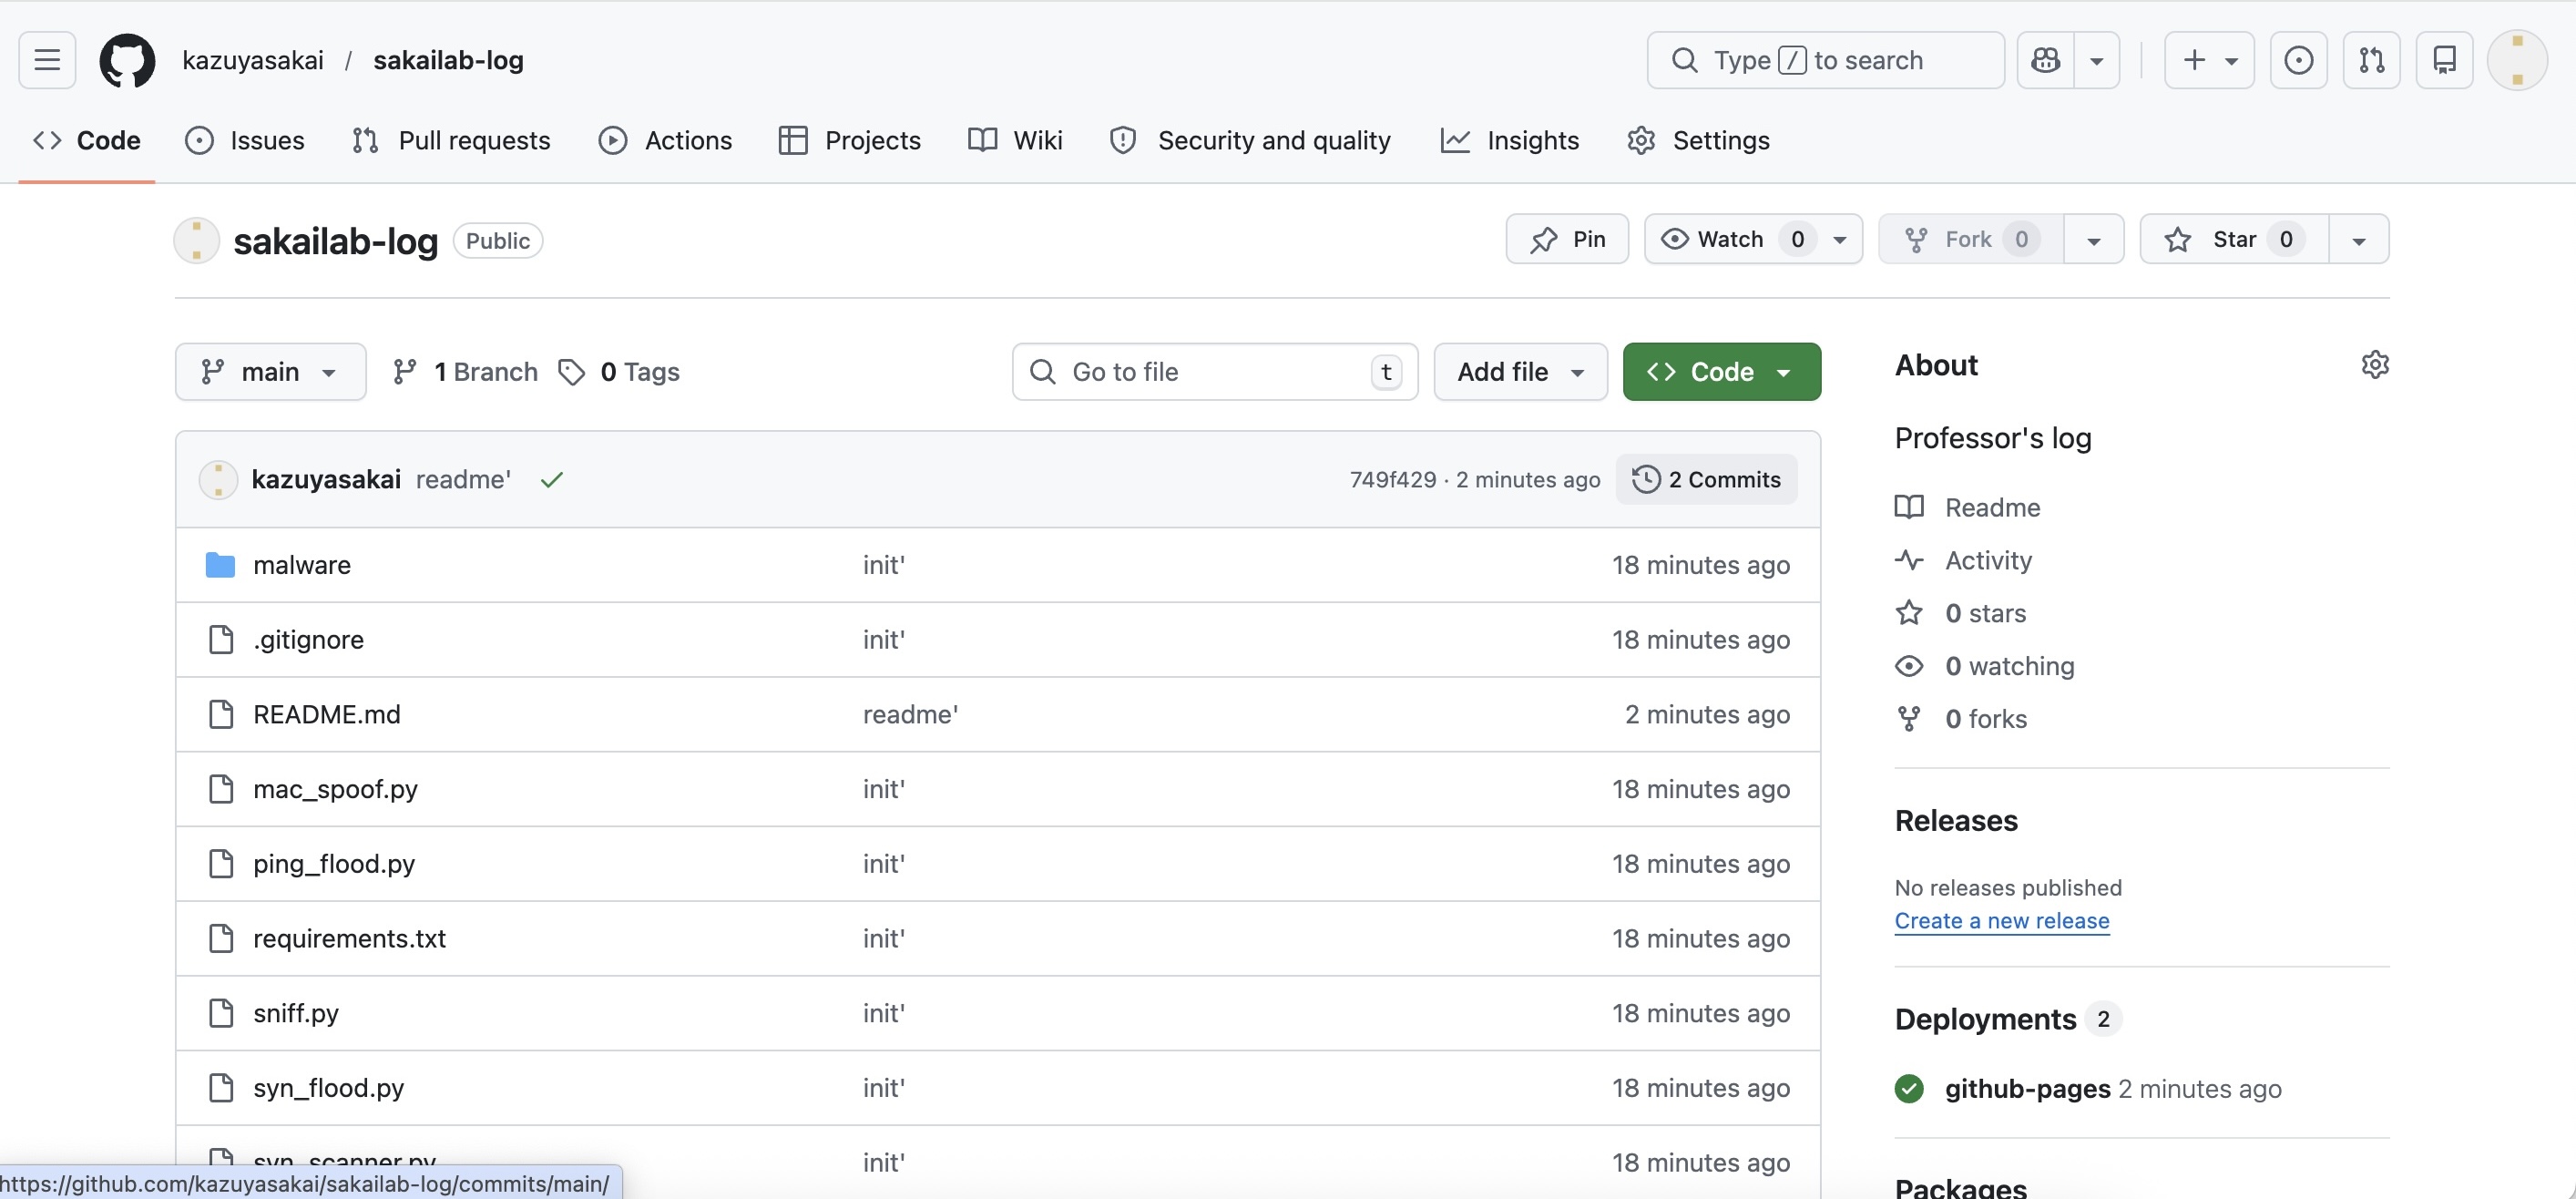This screenshot has width=2576, height=1199.
Task: Open the Add file dropdown
Action: tap(1519, 371)
